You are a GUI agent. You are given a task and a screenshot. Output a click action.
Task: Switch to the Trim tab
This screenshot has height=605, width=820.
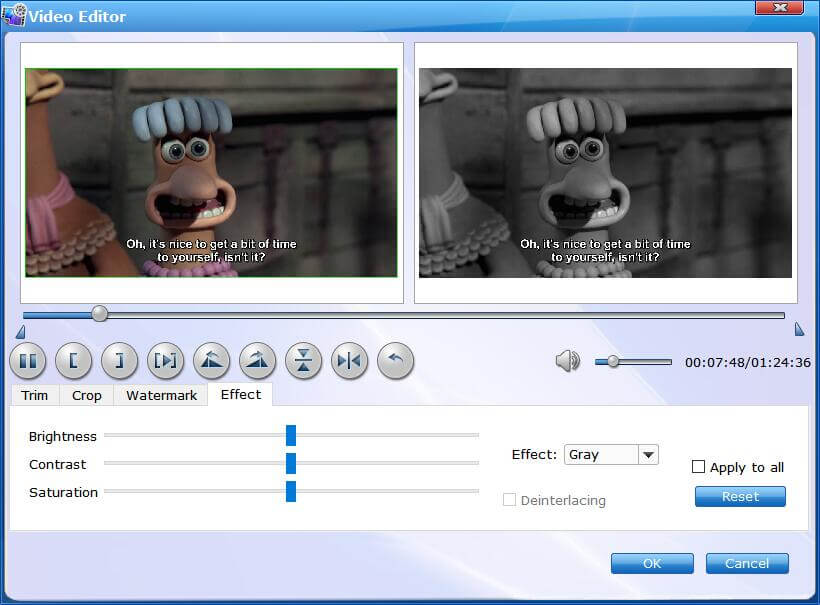(x=34, y=395)
